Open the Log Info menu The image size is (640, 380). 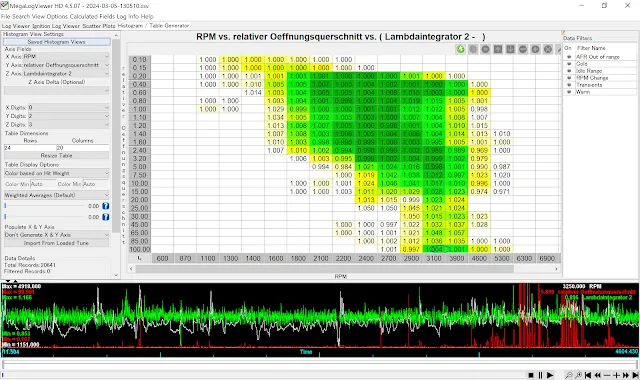click(x=128, y=17)
